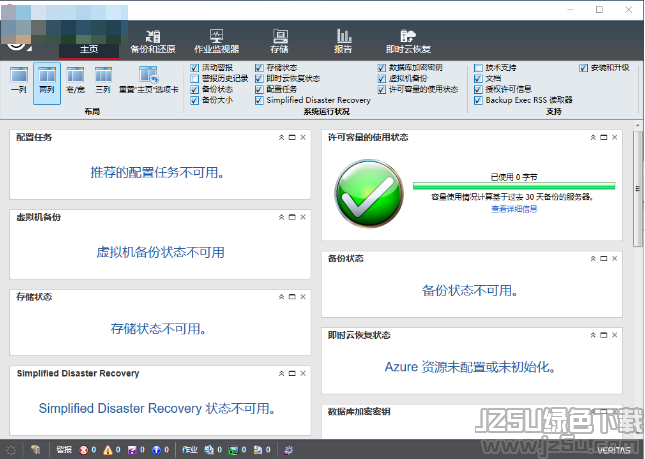This screenshot has width=645, height=459.
Task: Close the 许可容量的使用状态 panel
Action: pos(615,137)
